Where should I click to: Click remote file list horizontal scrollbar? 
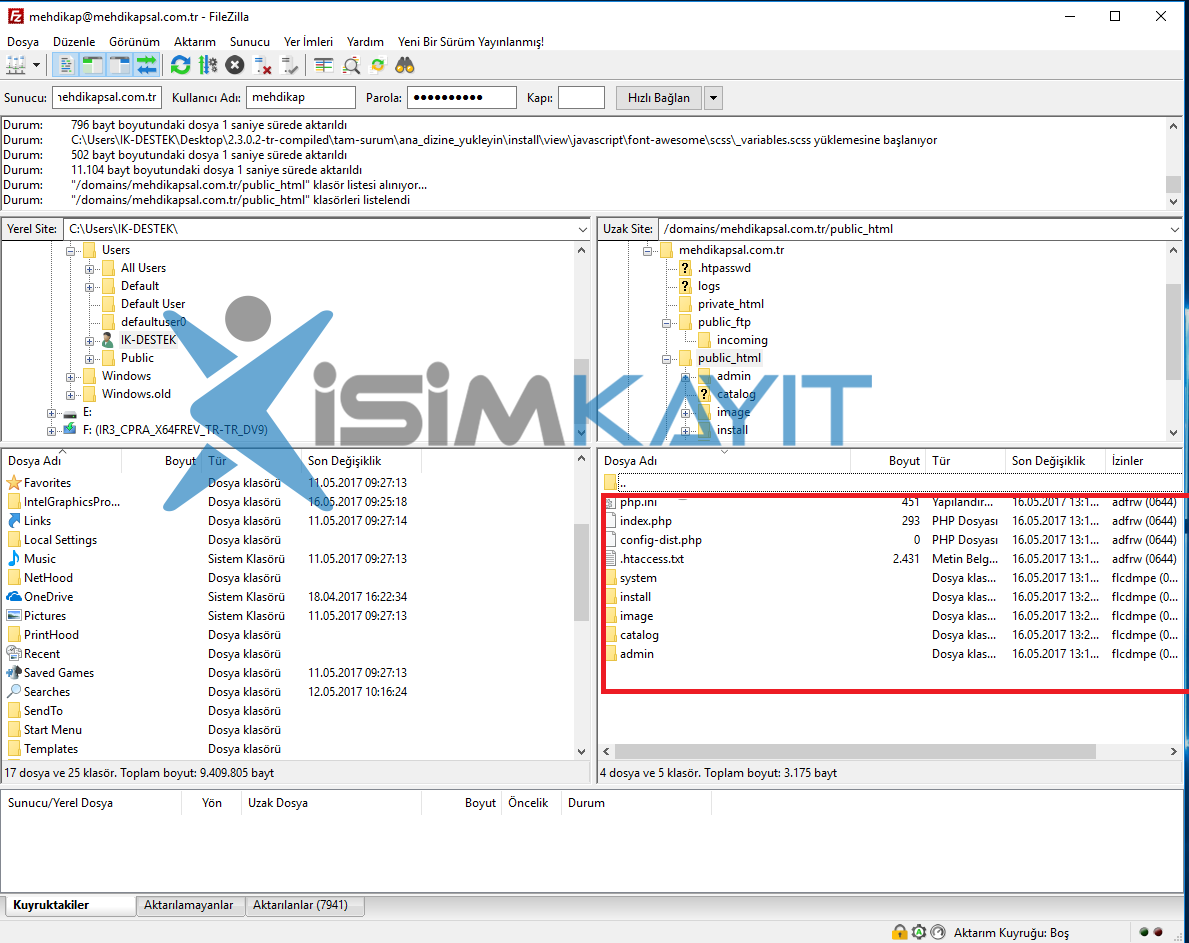point(855,751)
